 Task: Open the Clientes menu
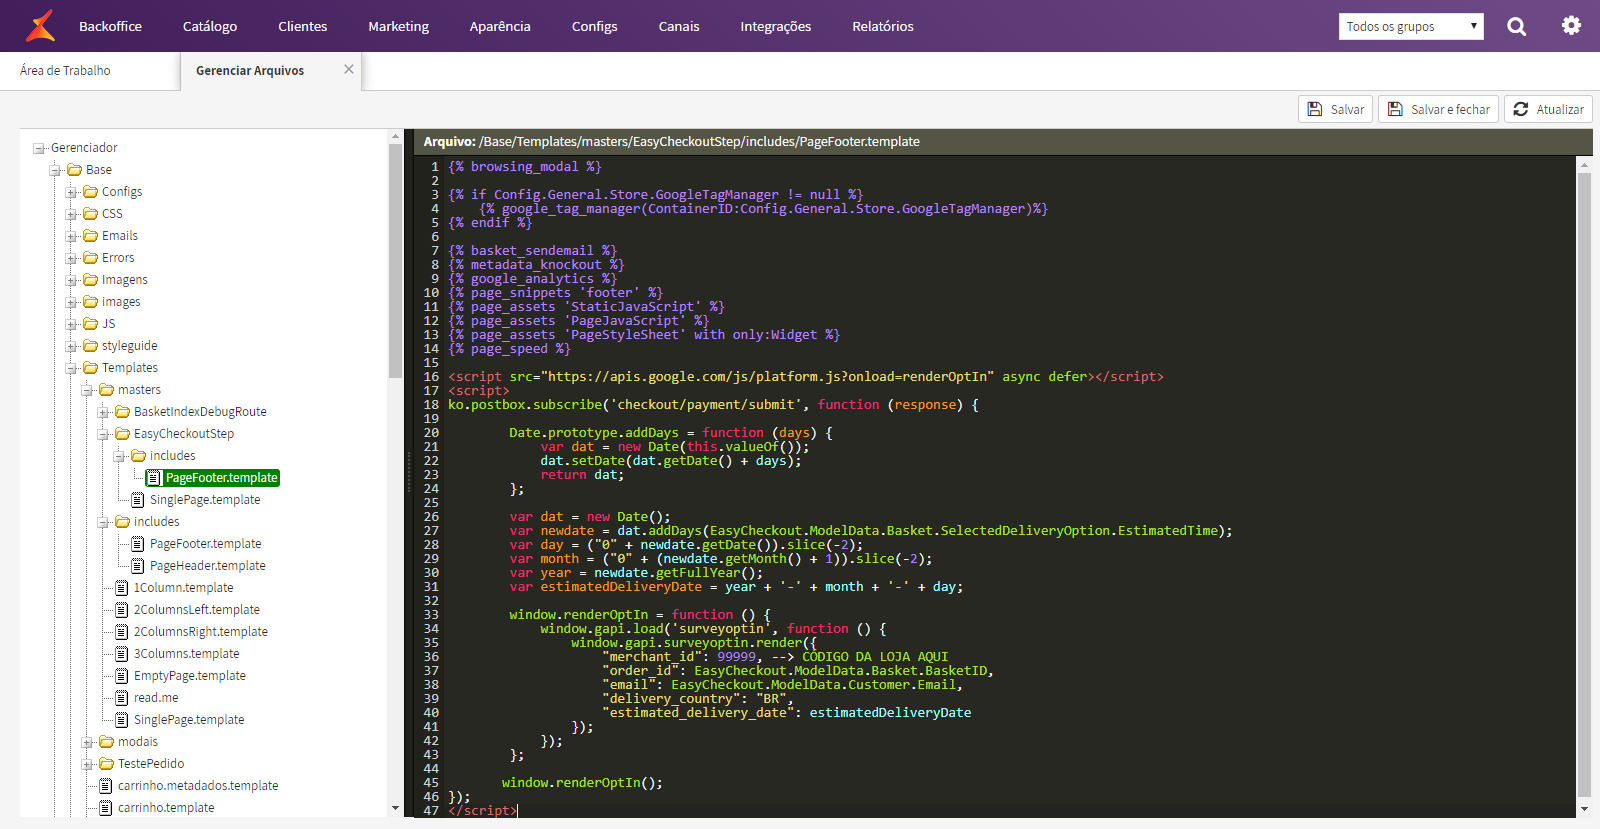[303, 26]
